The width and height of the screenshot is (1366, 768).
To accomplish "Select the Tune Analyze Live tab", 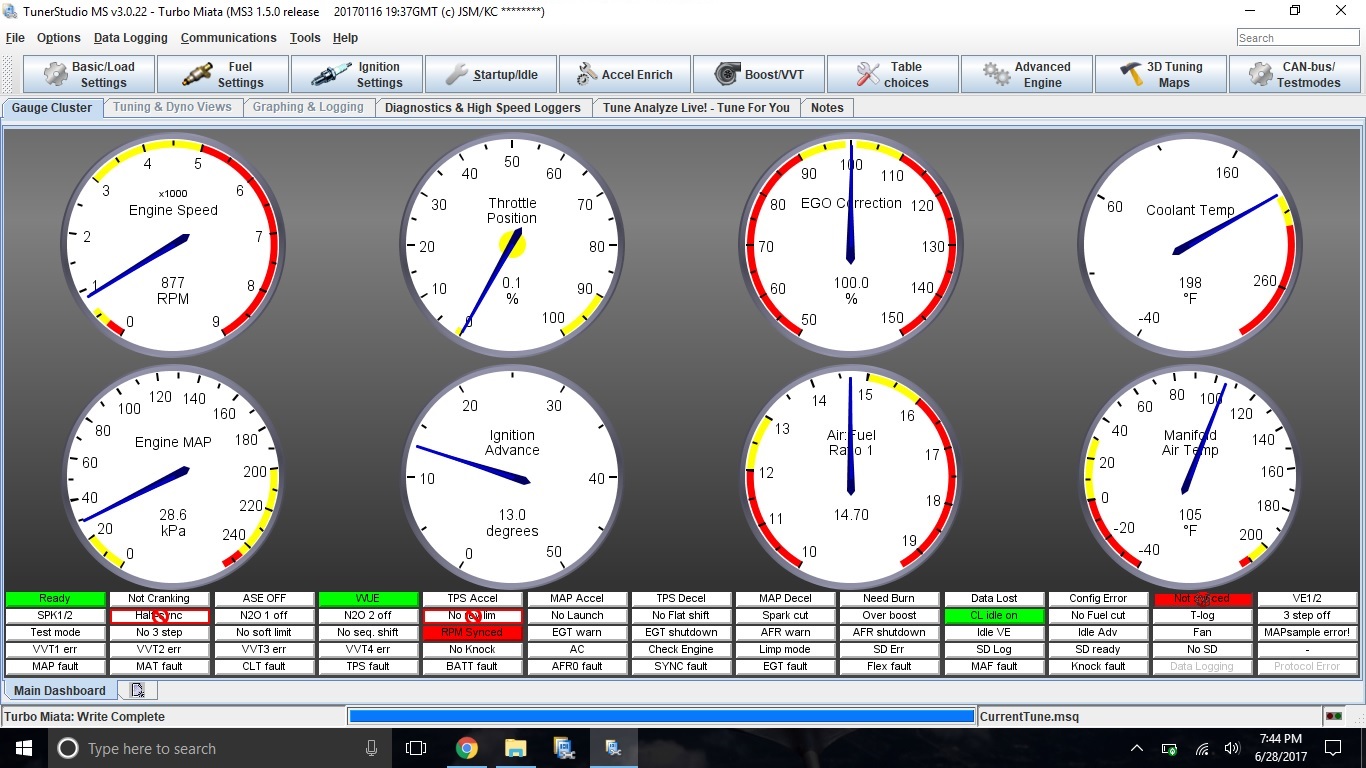I will (x=696, y=108).
